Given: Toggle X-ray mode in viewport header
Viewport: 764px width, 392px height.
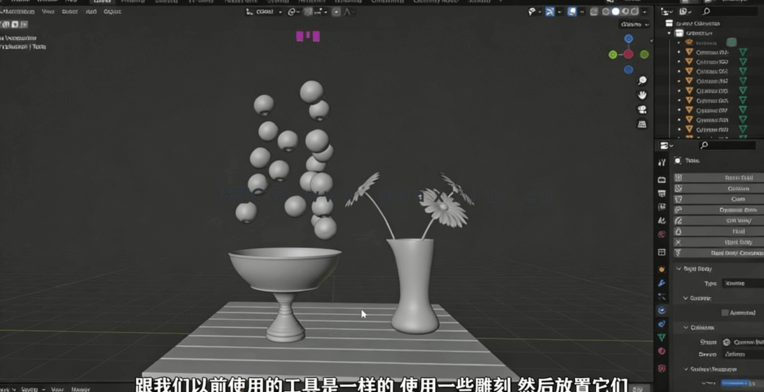Looking at the screenshot, I should pos(593,12).
